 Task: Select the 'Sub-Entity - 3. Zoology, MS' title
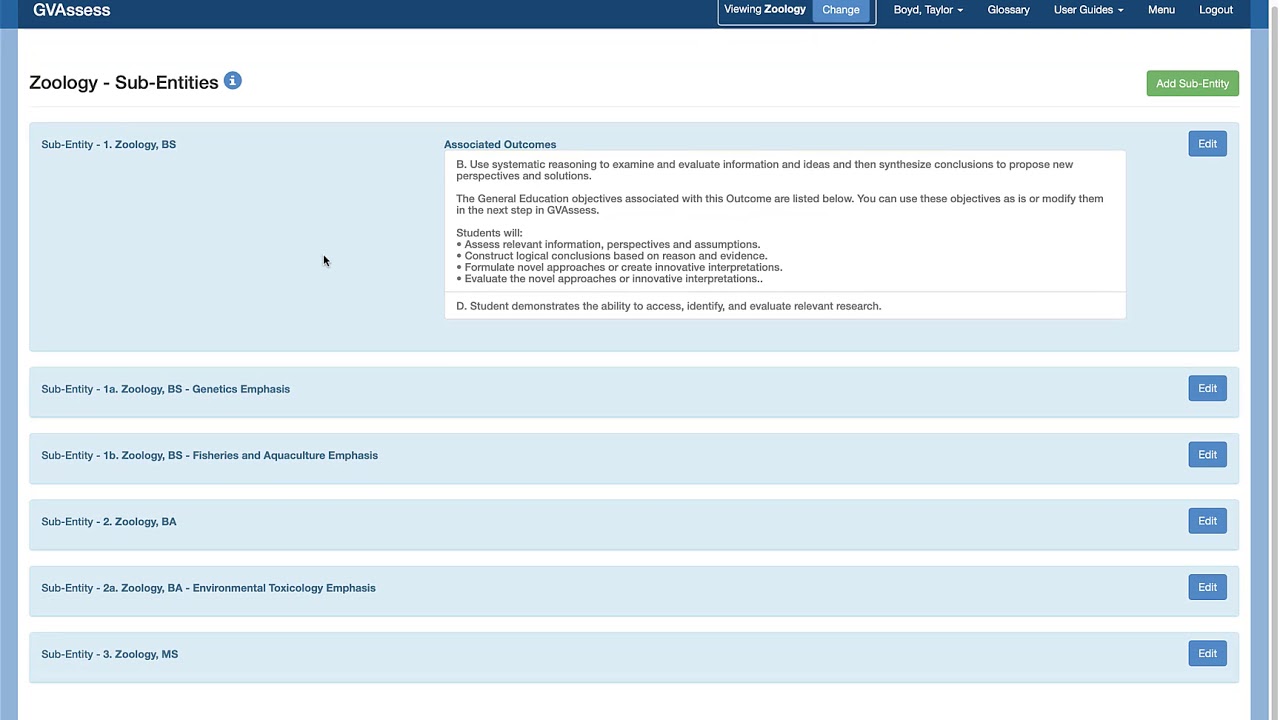coord(109,654)
